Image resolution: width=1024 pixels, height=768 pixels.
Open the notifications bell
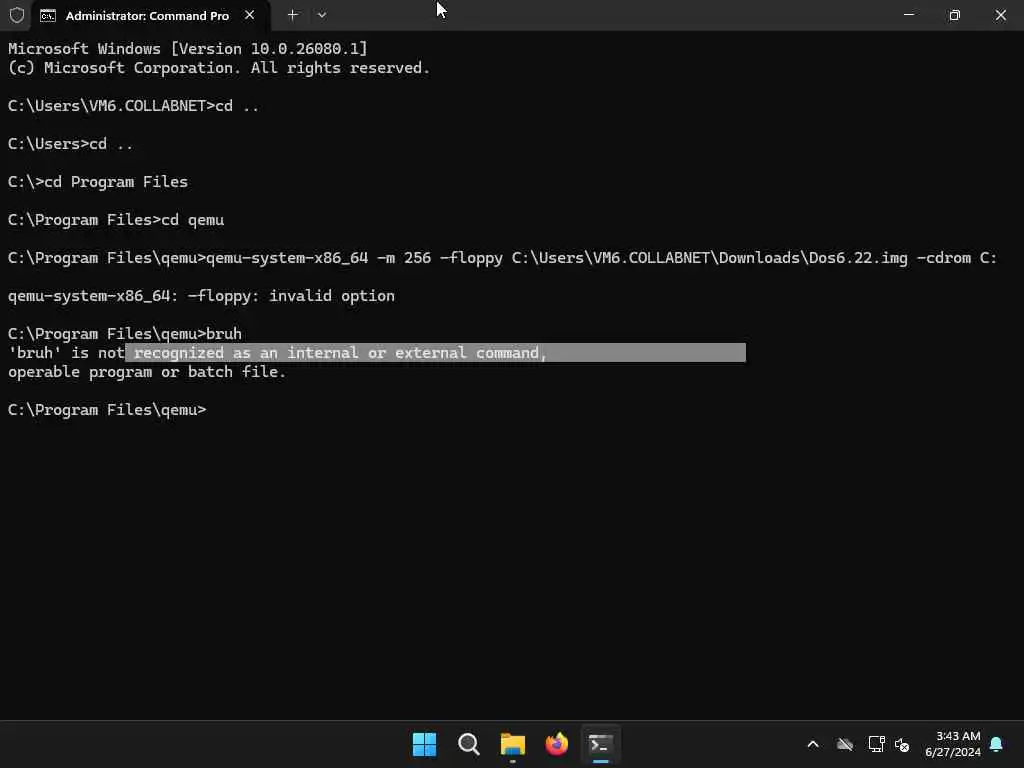996,744
